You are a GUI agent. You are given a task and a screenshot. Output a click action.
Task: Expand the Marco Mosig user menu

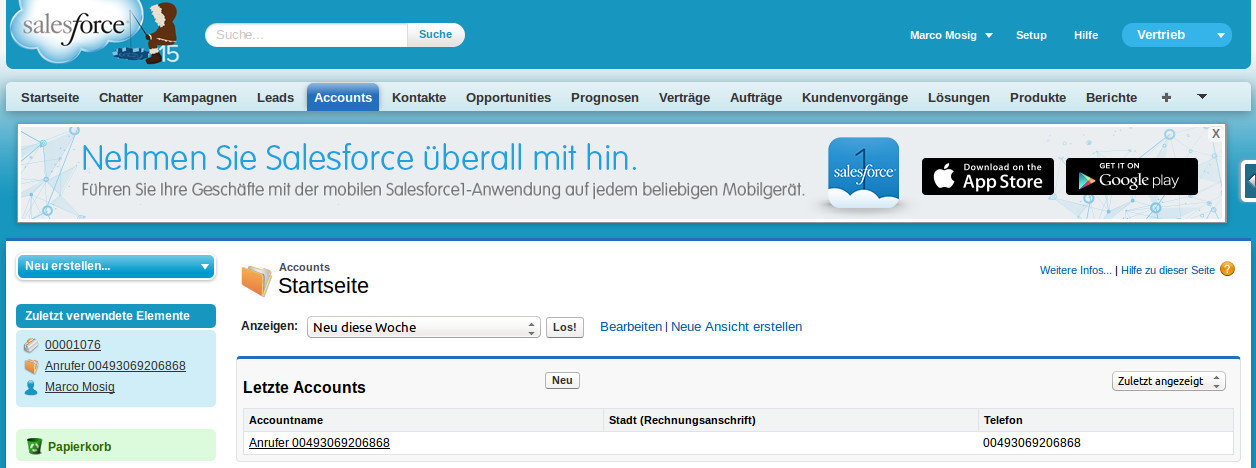[951, 35]
